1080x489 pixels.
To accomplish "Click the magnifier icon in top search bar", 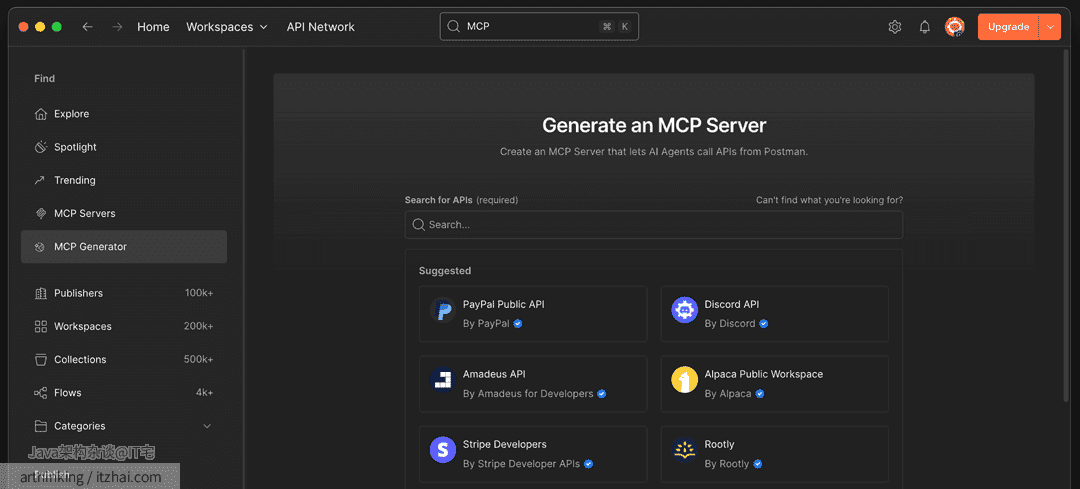I will click(x=453, y=26).
